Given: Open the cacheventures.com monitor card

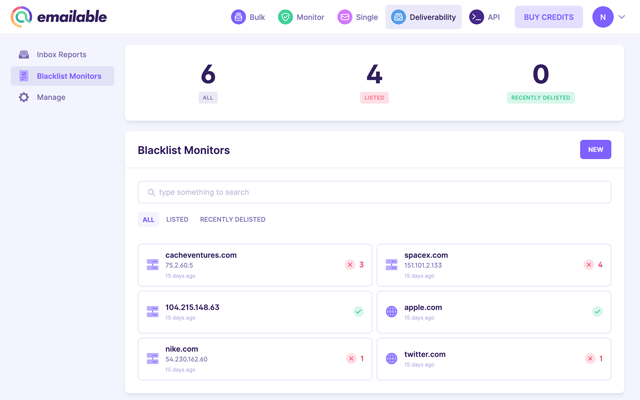Looking at the screenshot, I should click(255, 265).
